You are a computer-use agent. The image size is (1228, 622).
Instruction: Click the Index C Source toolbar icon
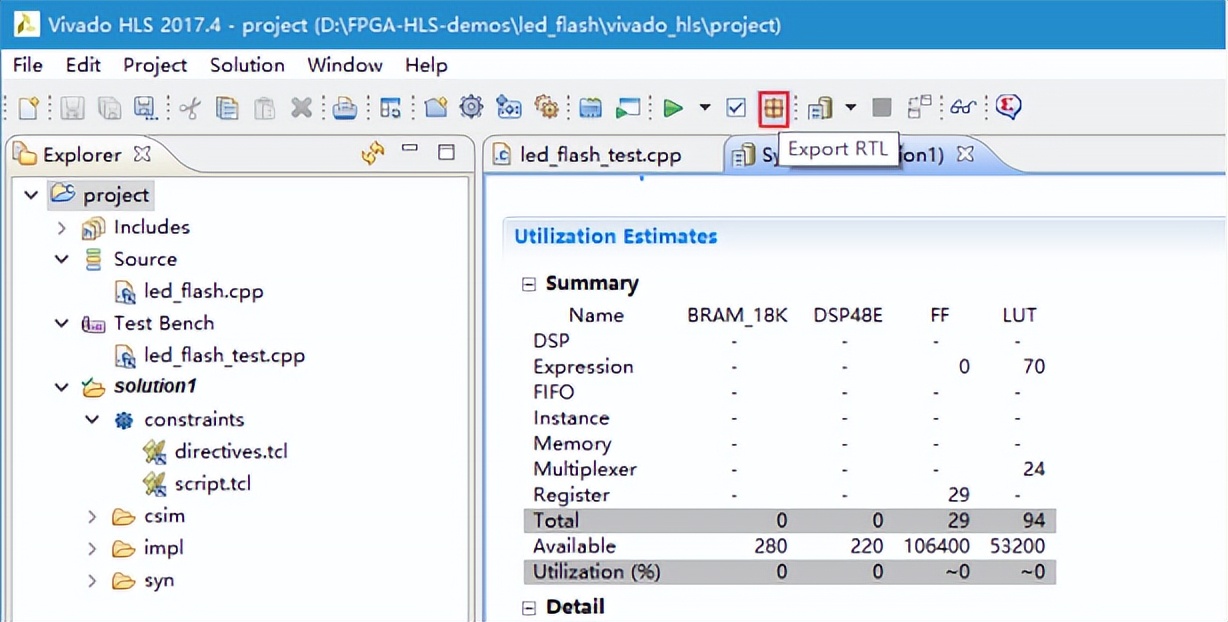click(590, 107)
